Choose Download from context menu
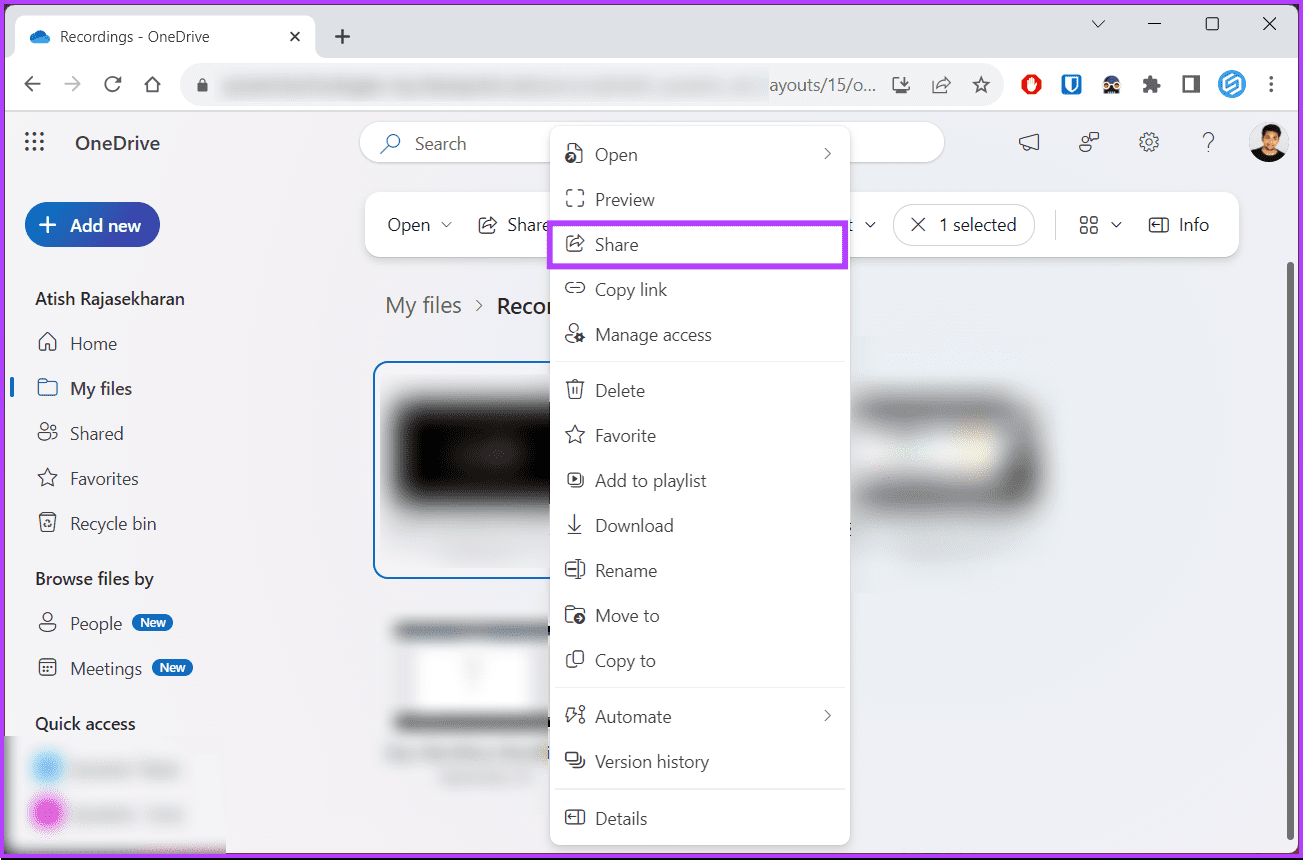This screenshot has width=1303, height=860. (x=633, y=526)
